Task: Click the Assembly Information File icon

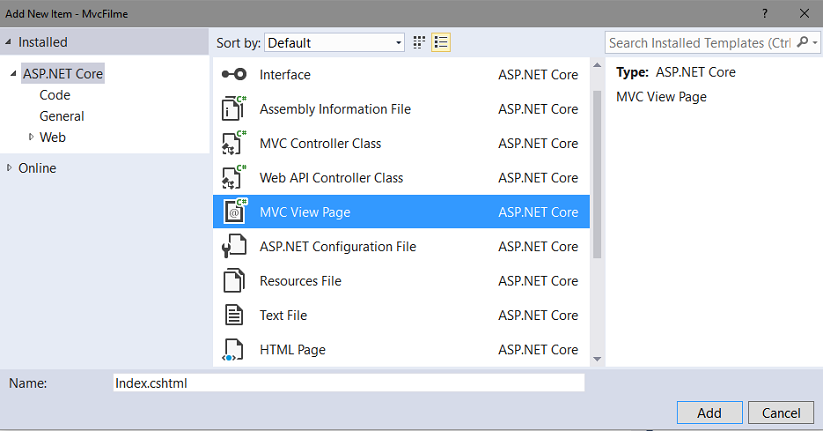Action: click(x=234, y=109)
